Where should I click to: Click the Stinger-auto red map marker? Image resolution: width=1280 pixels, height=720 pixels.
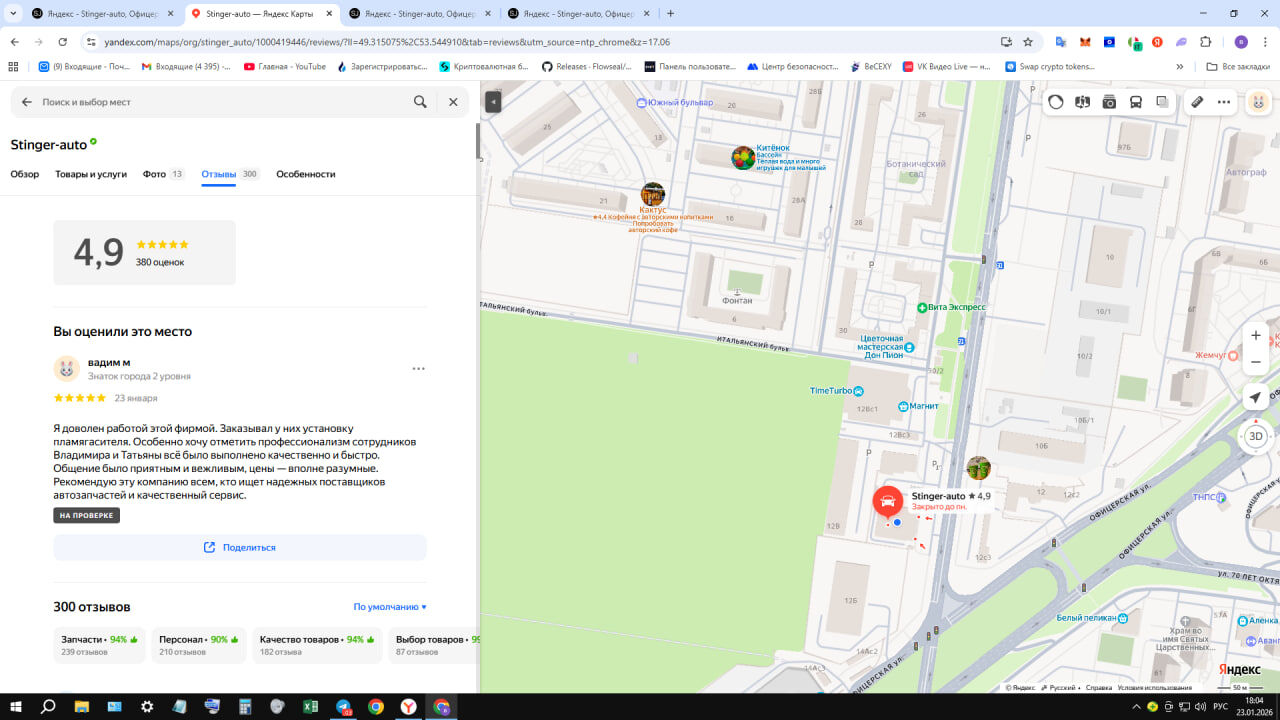[888, 501]
